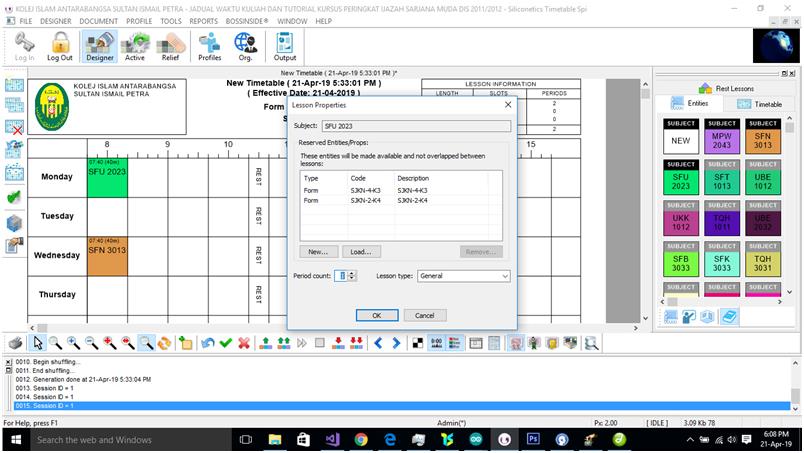Click the printer icon in bottom toolbar
Image resolution: width=804 pixels, height=453 pixels.
pyautogui.click(x=15, y=343)
